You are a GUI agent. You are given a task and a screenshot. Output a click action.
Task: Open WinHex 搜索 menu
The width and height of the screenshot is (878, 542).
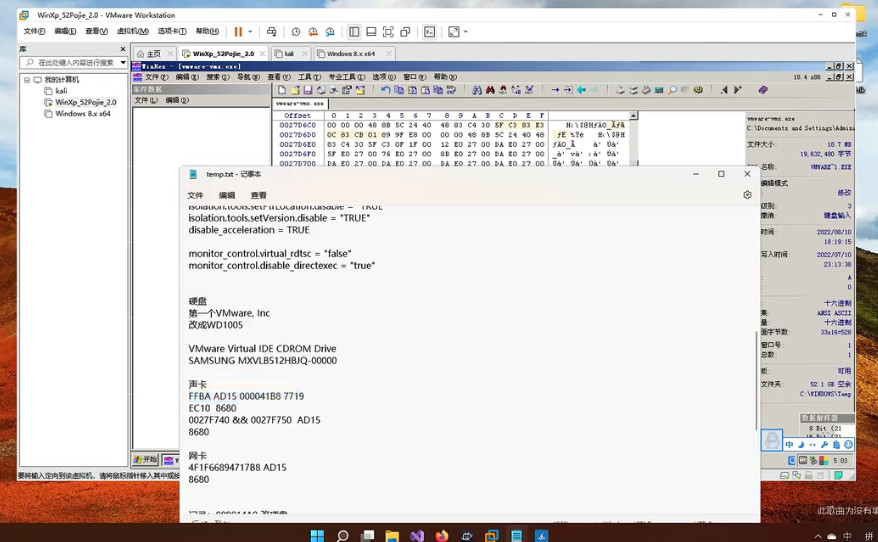coord(218,77)
